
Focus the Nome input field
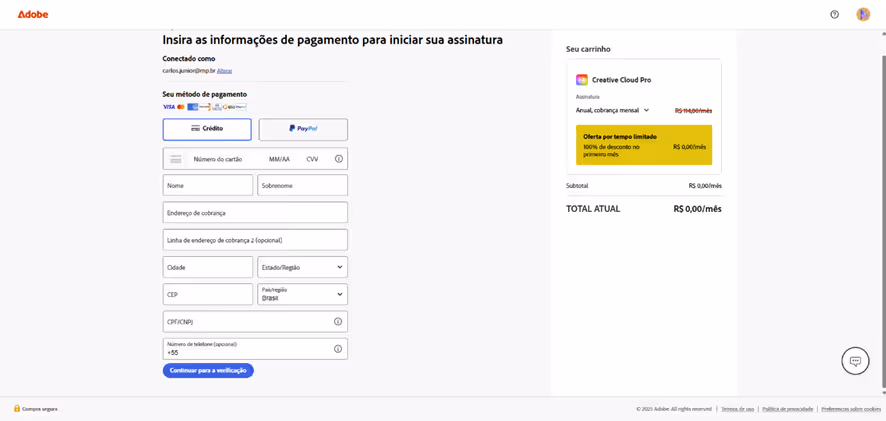tap(208, 185)
